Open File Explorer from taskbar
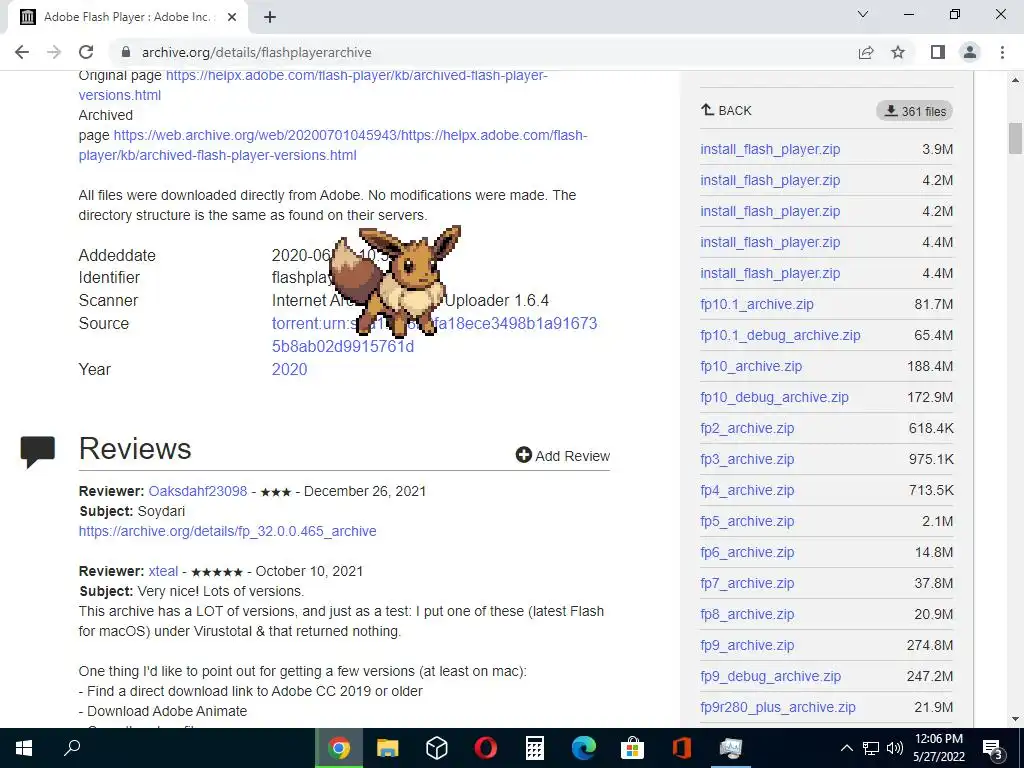1024x768 pixels. pyautogui.click(x=387, y=748)
